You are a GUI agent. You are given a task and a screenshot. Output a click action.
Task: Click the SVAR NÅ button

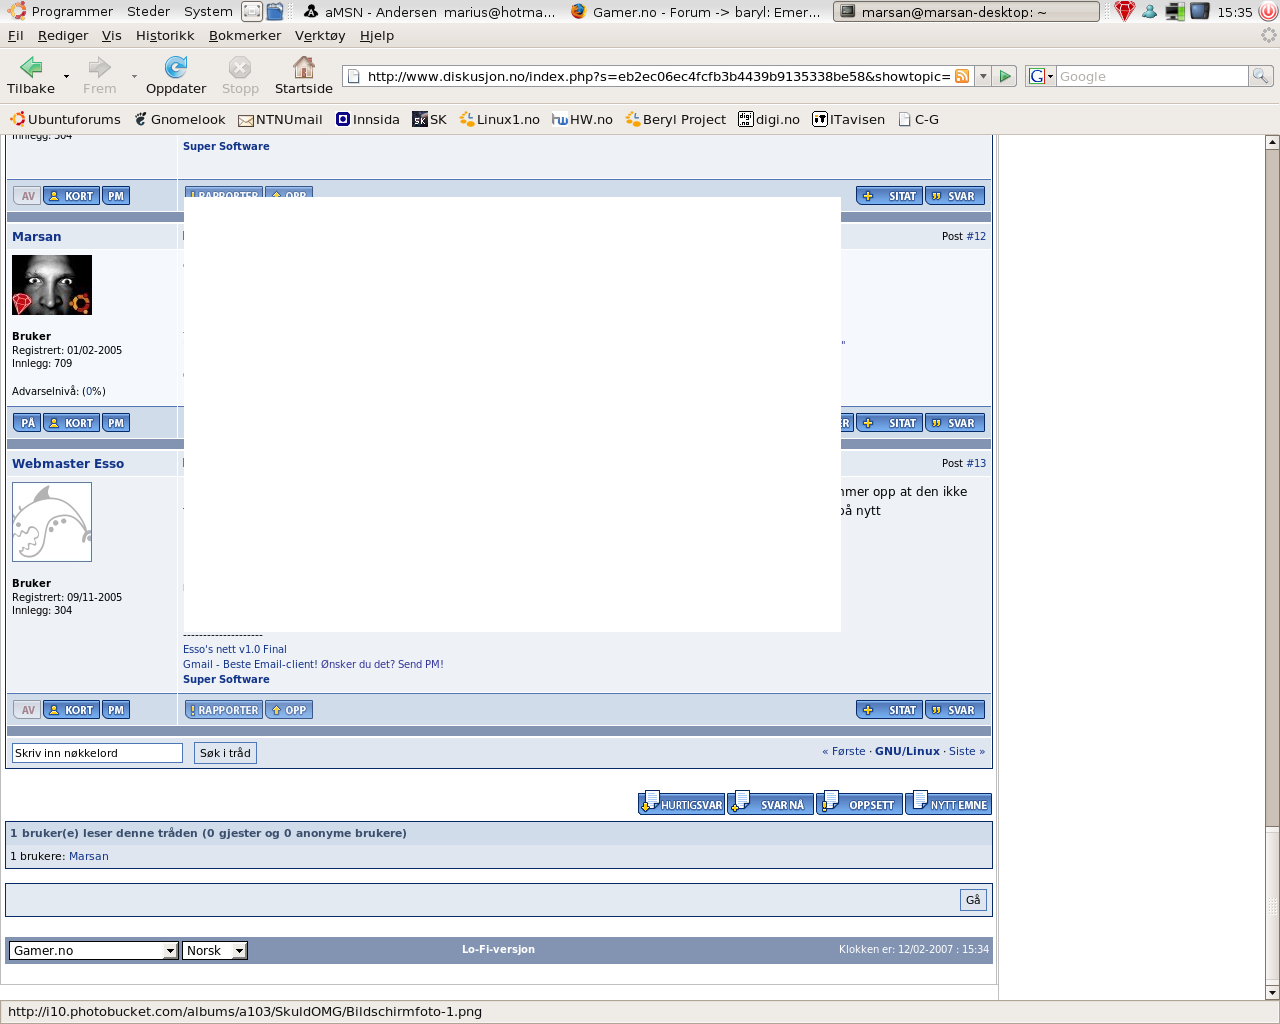click(x=770, y=803)
